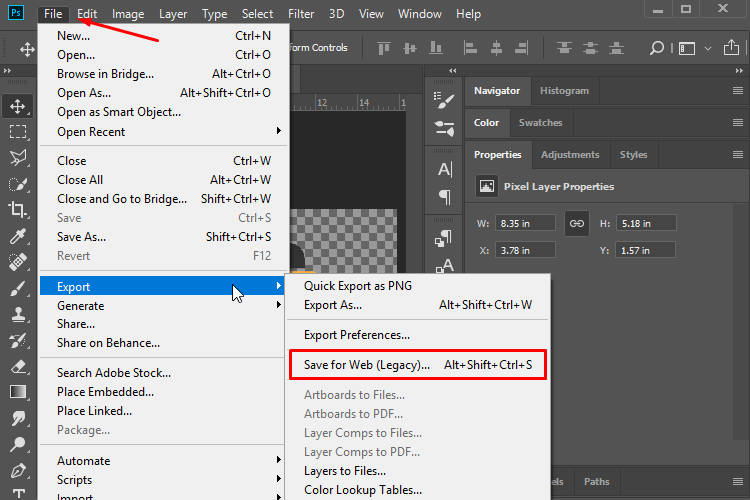Select the Dodge tool
Screen dimensions: 750x500
pyautogui.click(x=18, y=444)
